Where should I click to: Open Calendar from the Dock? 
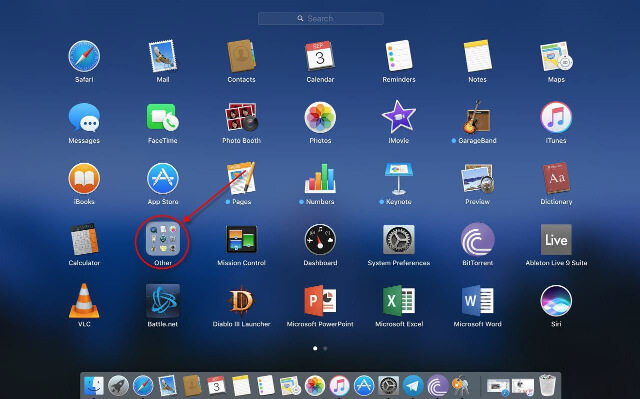coord(216,386)
